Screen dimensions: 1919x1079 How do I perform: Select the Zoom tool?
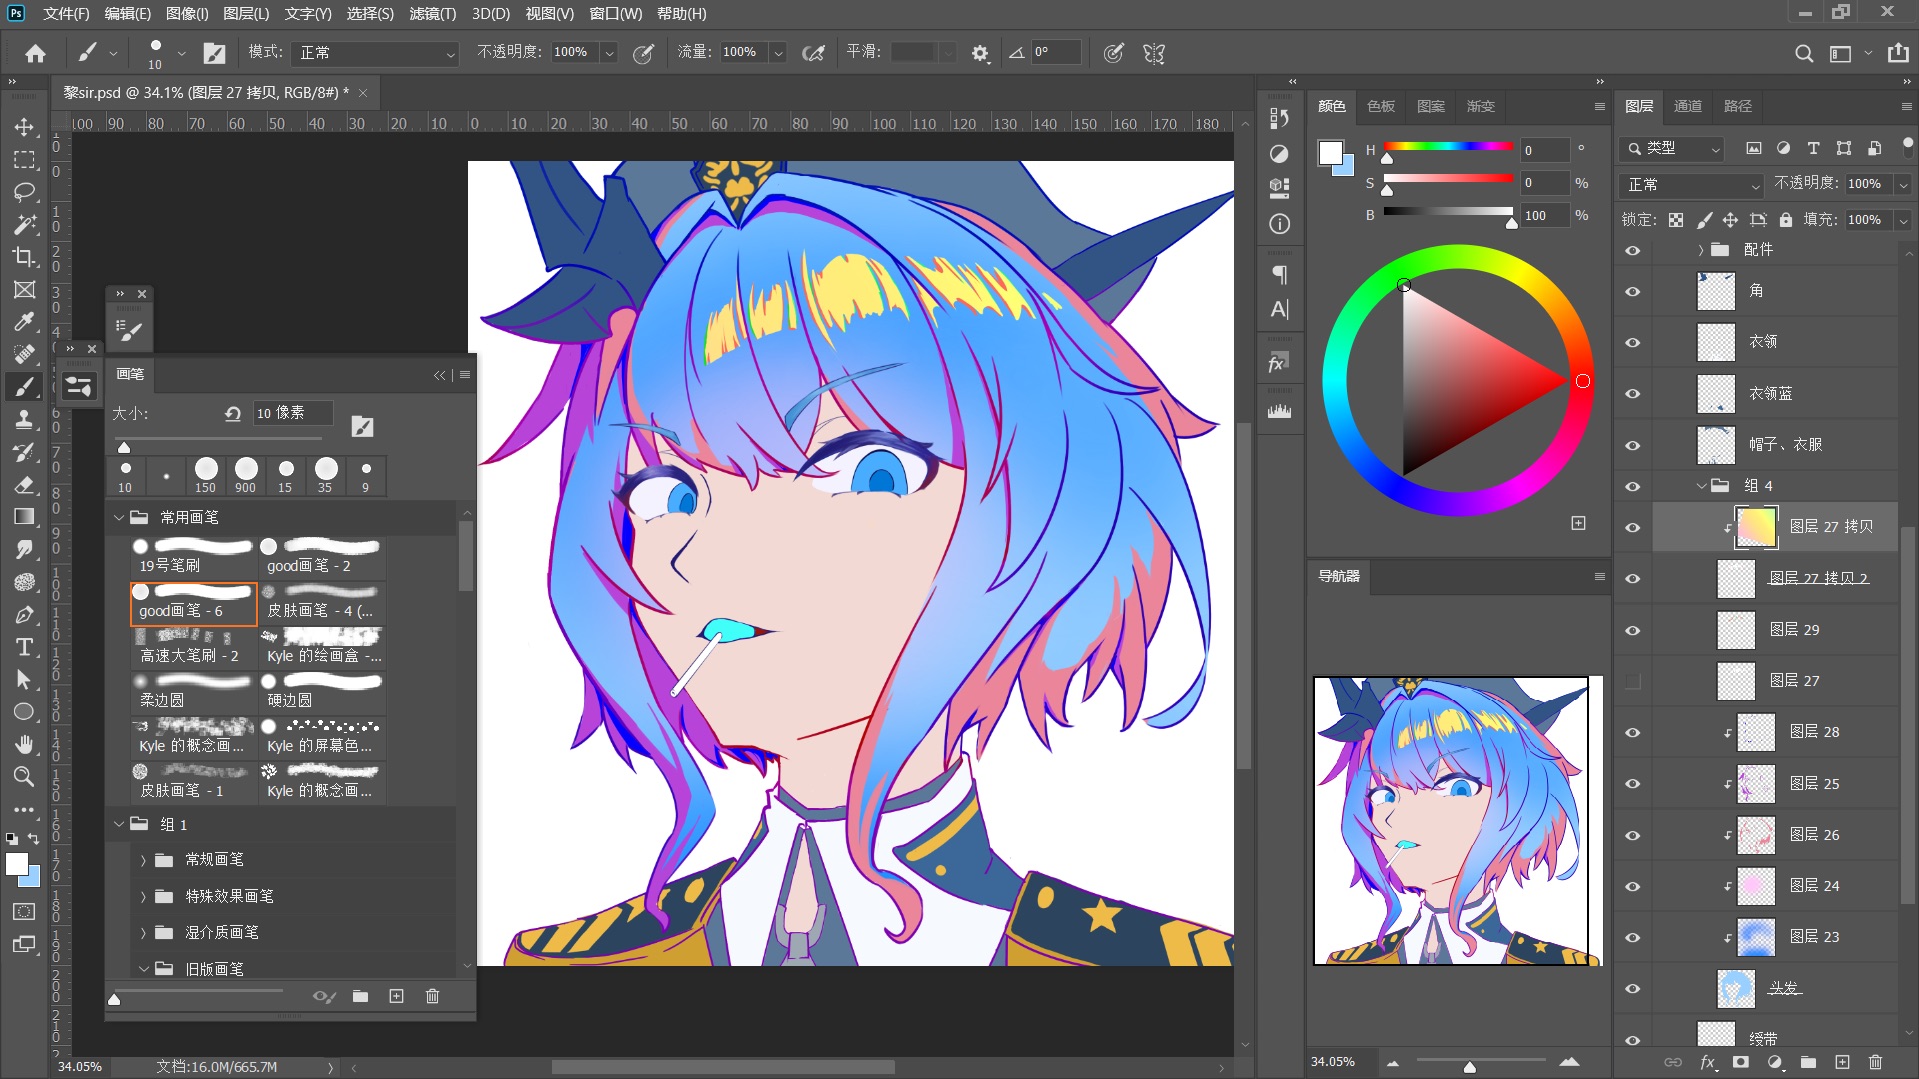[24, 777]
